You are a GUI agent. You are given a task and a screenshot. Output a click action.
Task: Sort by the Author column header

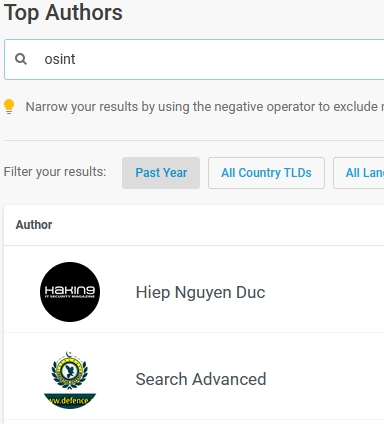tap(34, 225)
